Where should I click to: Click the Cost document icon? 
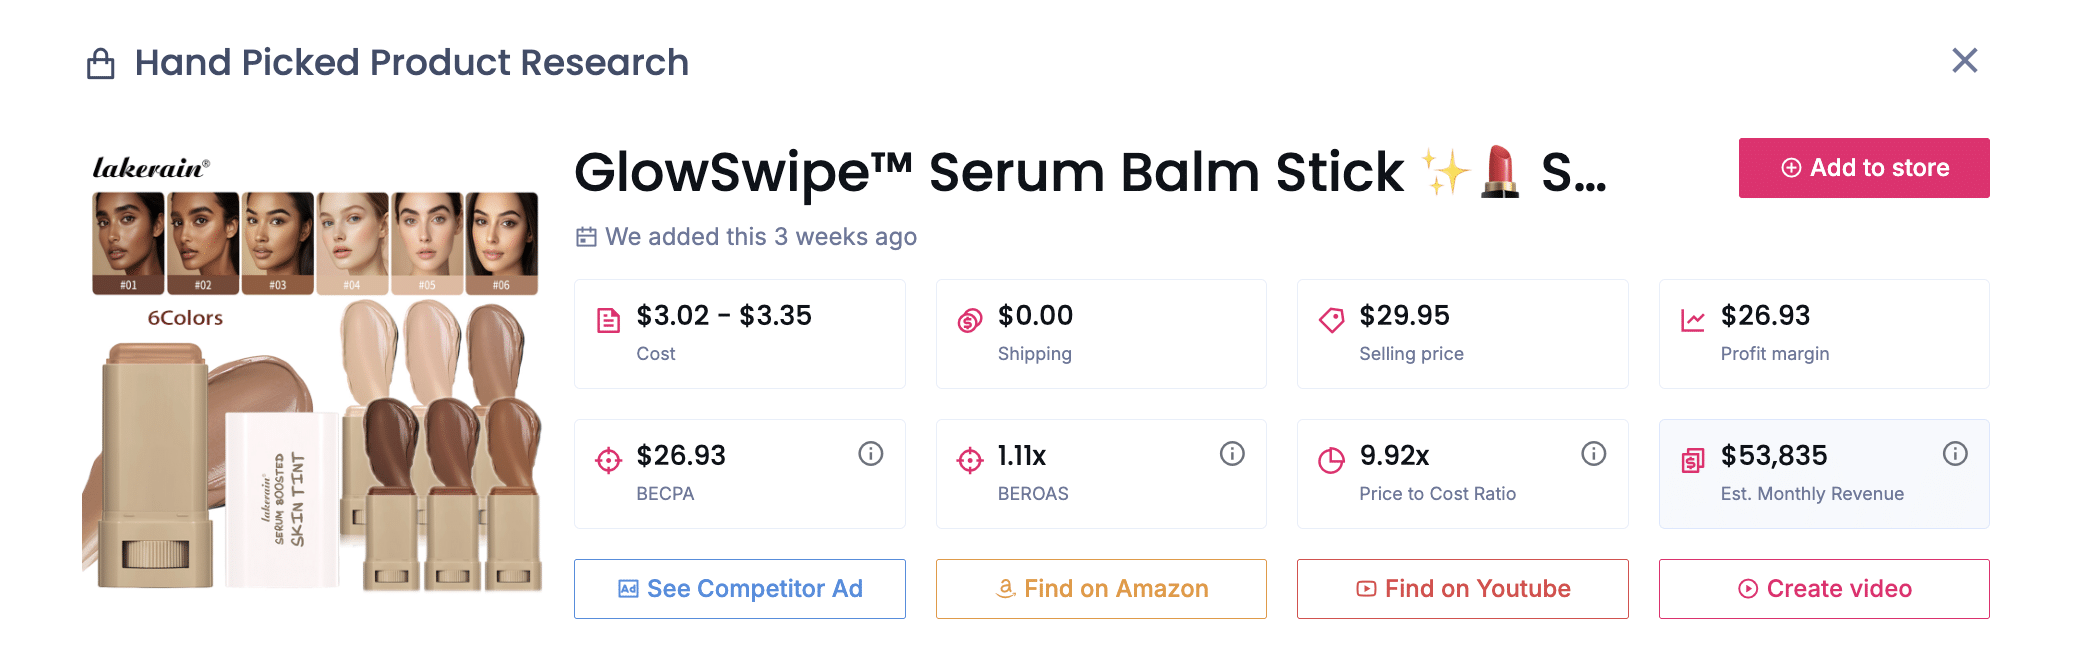click(608, 321)
